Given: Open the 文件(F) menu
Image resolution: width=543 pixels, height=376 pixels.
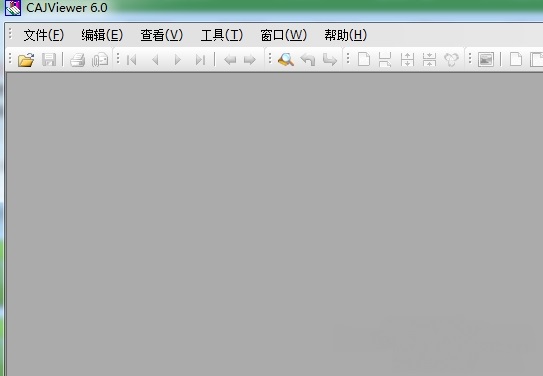Looking at the screenshot, I should point(44,35).
